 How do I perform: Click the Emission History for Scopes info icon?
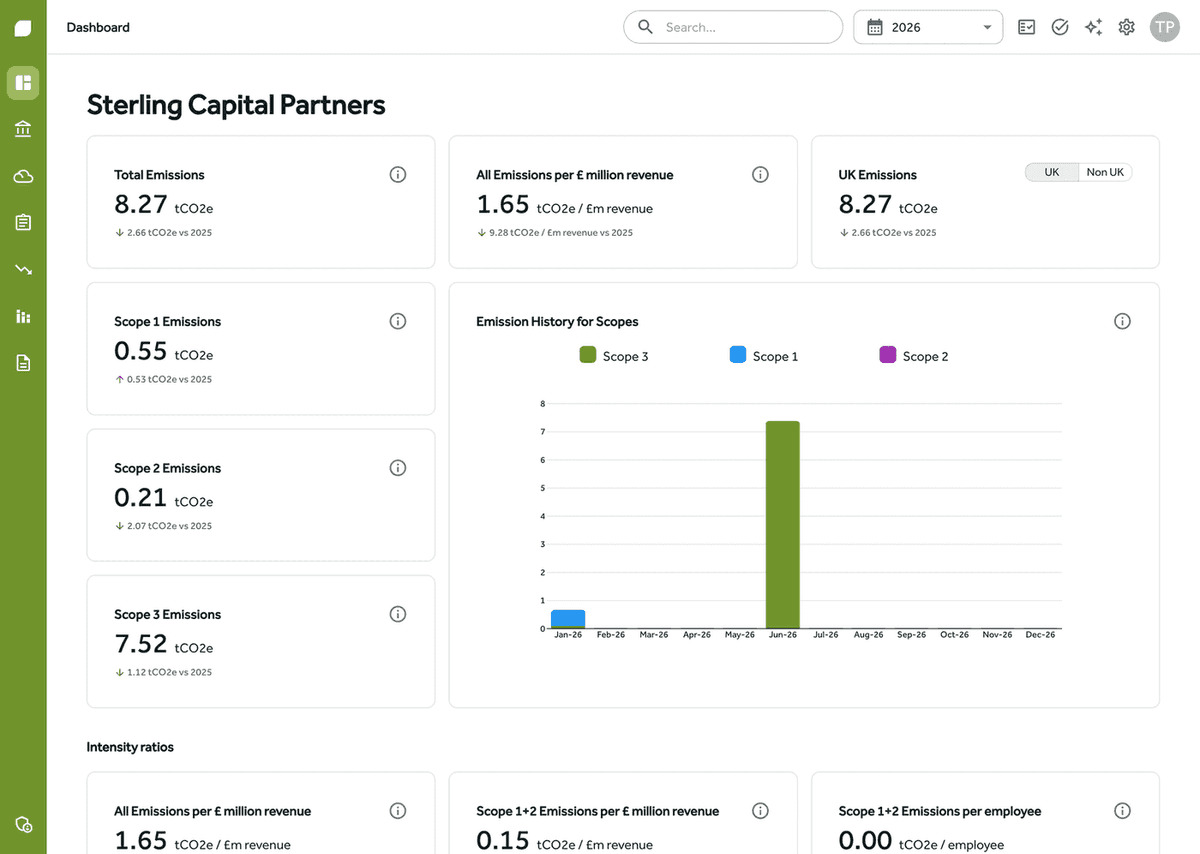coord(1122,321)
